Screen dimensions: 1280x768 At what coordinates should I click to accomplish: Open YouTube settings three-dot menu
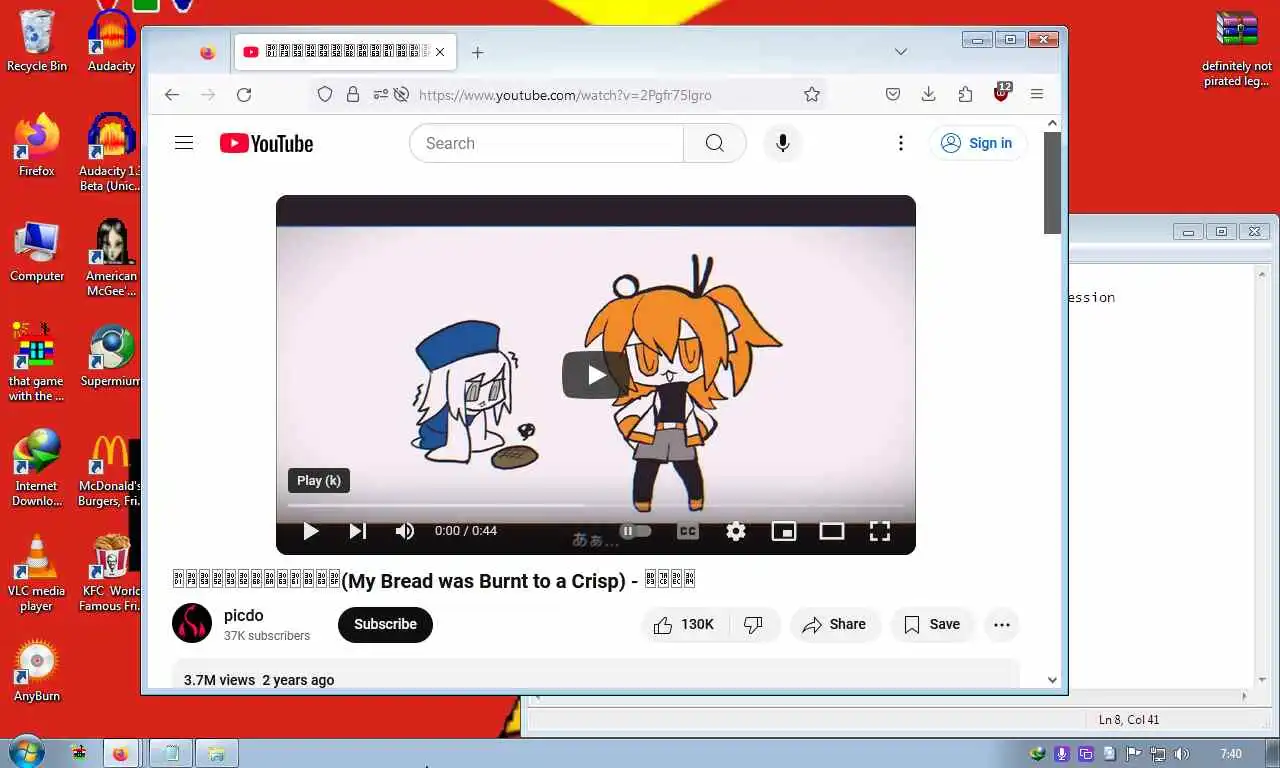(901, 143)
